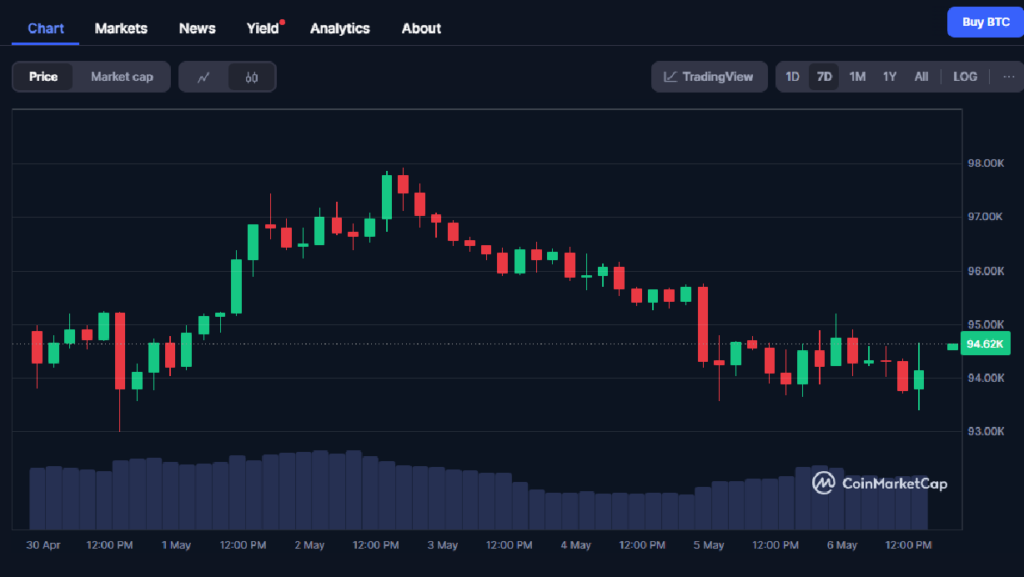The image size is (1024, 577).
Task: Click the 30 Apr date label
Action: (43, 545)
